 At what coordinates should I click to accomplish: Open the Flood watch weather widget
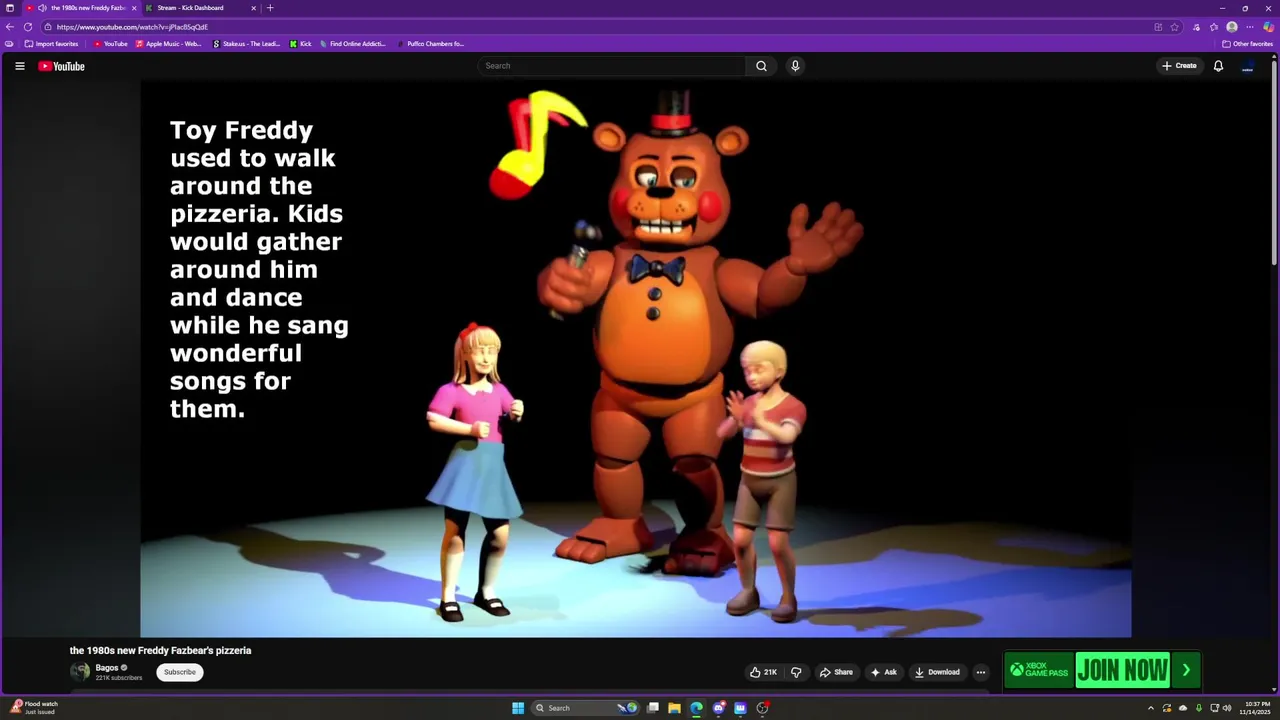click(x=35, y=708)
